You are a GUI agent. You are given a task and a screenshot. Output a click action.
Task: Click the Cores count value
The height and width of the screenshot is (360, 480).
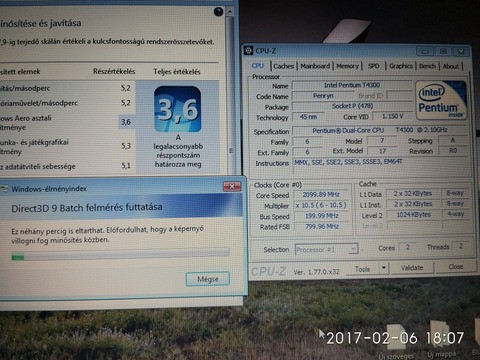[x=407, y=247]
